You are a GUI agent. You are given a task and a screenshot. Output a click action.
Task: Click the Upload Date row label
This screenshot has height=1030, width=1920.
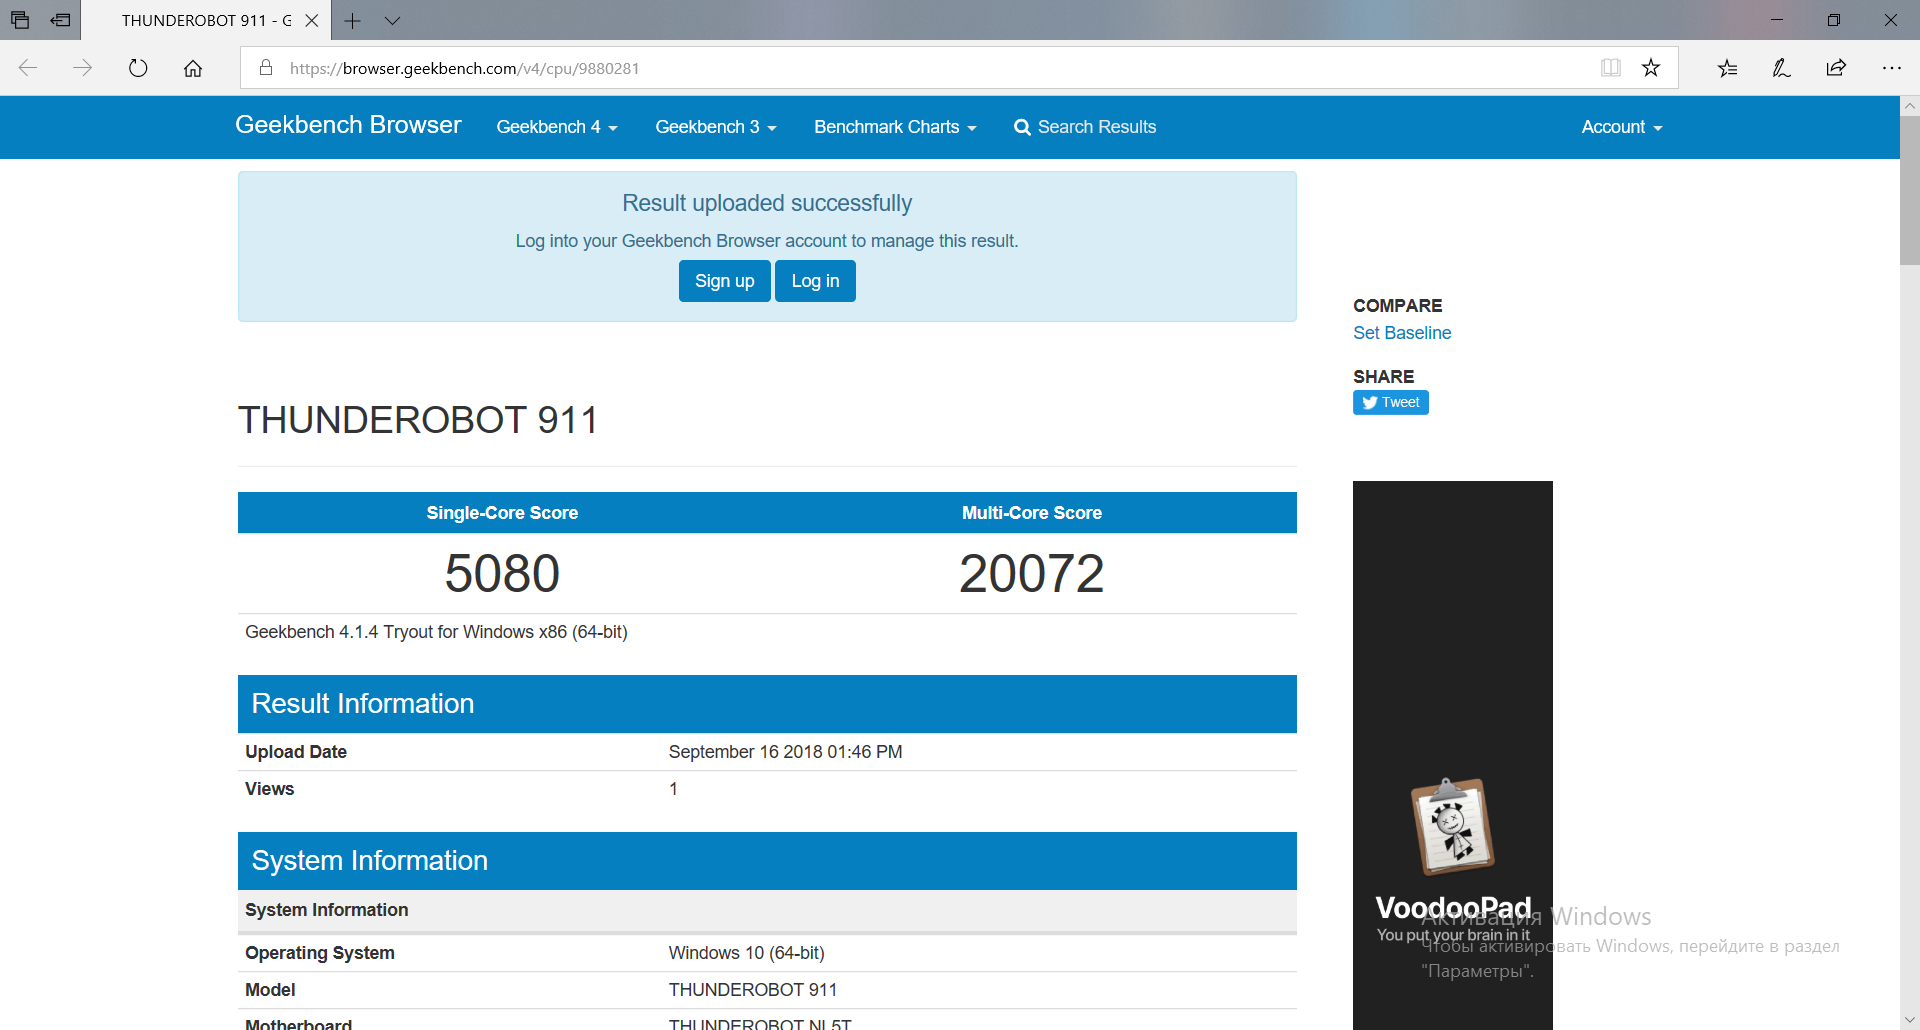pos(296,752)
